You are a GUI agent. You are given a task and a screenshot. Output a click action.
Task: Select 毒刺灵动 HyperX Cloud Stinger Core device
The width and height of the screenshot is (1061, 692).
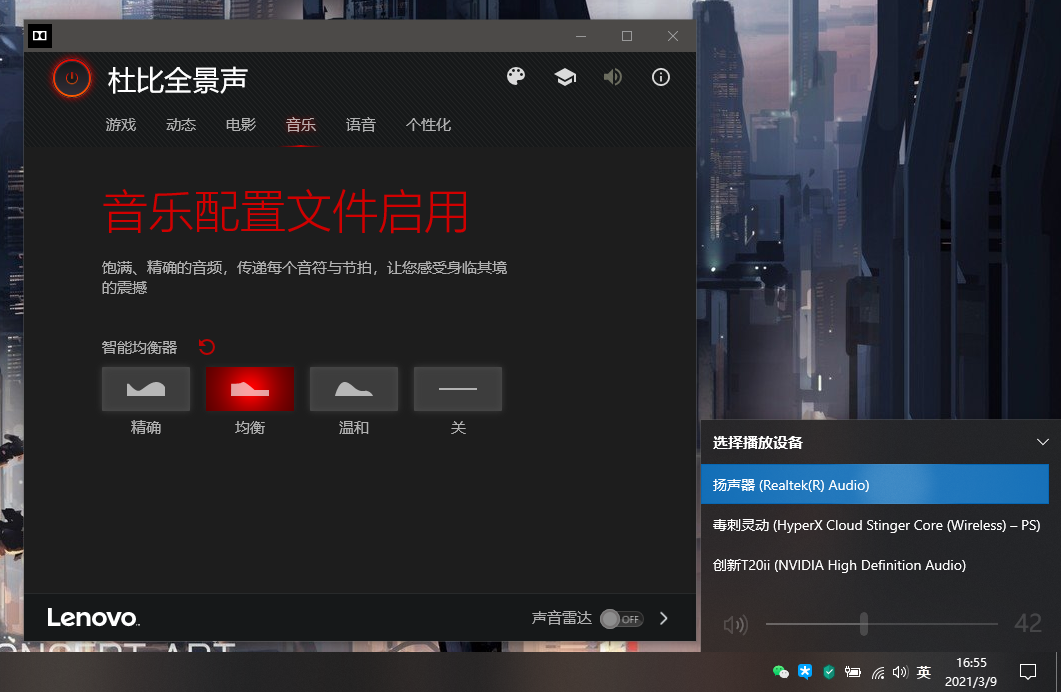[875, 525]
